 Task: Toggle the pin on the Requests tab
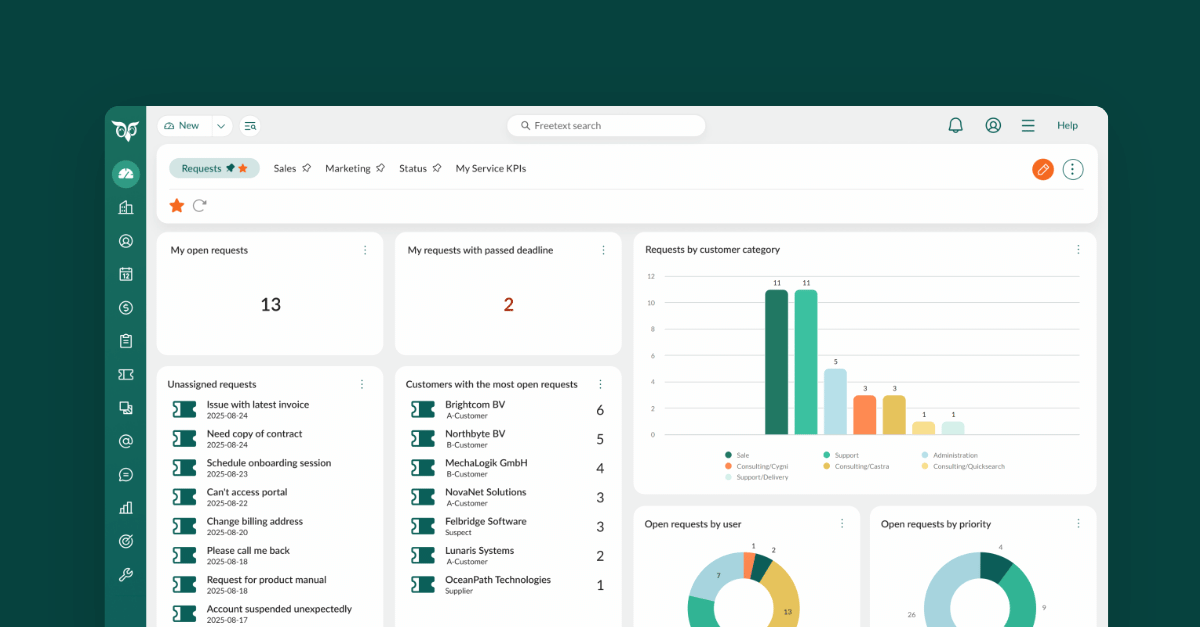pos(230,168)
